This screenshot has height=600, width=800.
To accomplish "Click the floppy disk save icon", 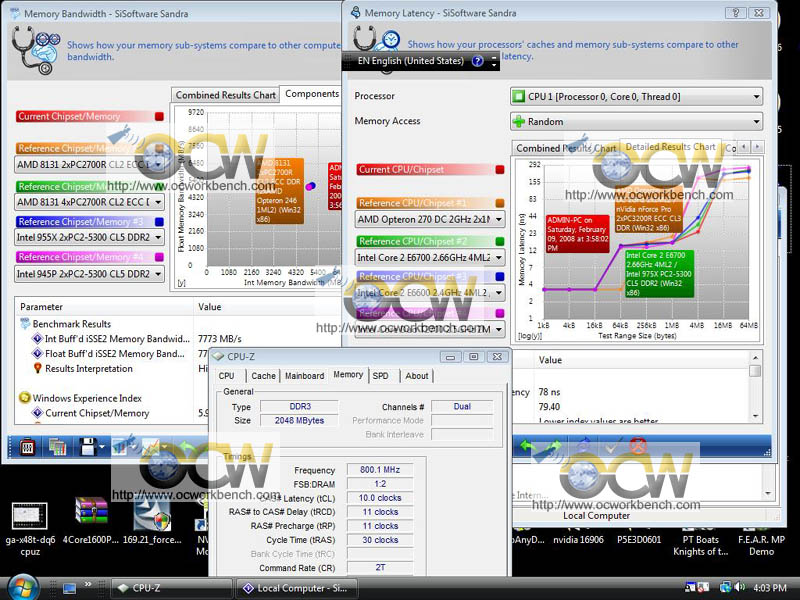I will [87, 447].
